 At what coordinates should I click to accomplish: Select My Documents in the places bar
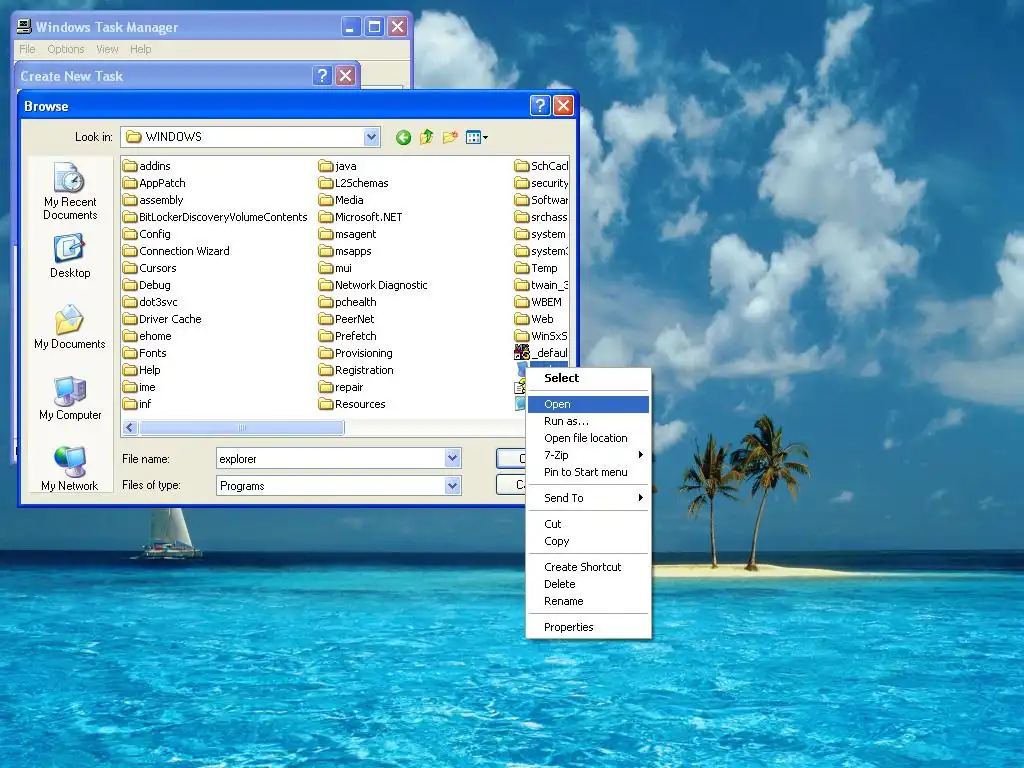pos(70,327)
